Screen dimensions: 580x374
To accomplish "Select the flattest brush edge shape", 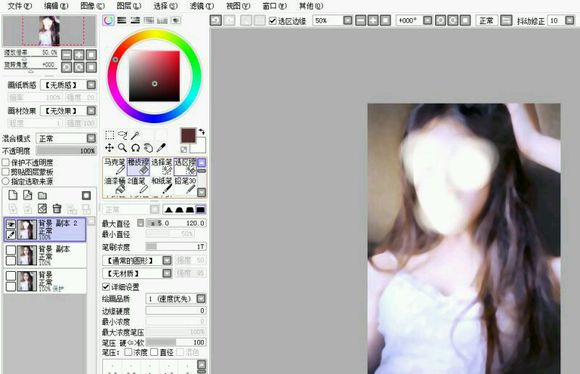I will point(200,210).
